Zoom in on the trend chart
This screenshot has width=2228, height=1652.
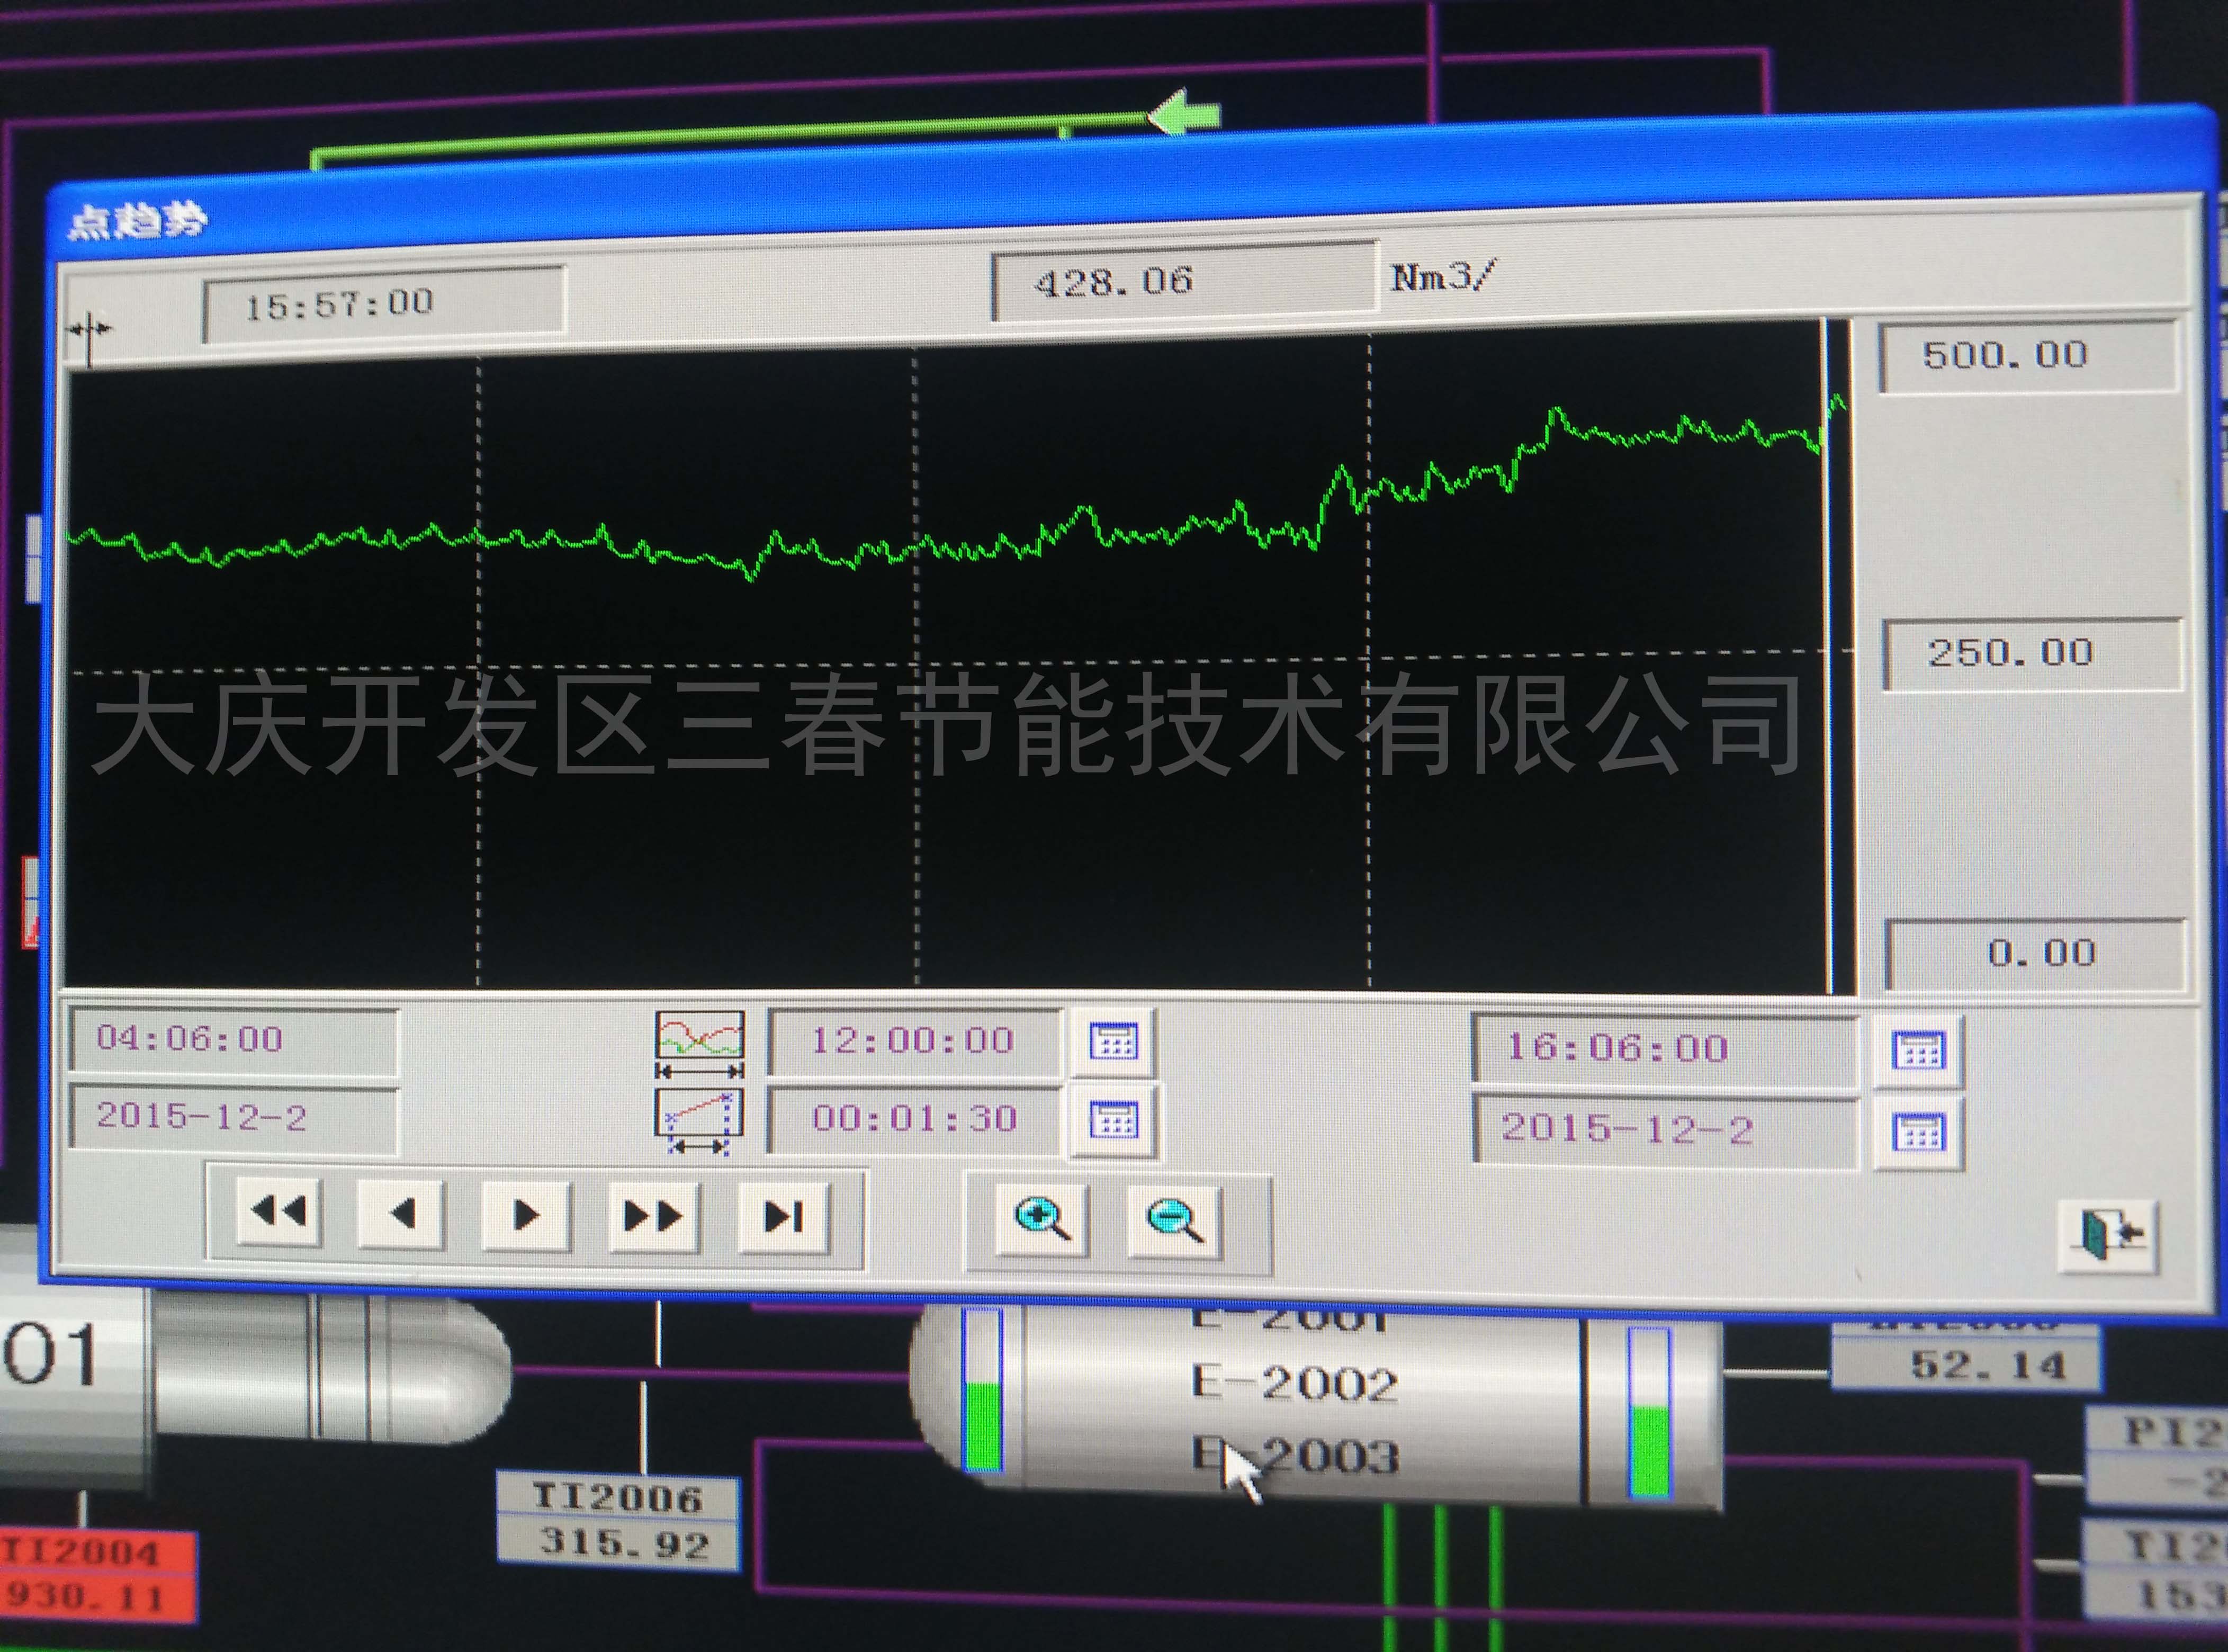tap(1042, 1219)
